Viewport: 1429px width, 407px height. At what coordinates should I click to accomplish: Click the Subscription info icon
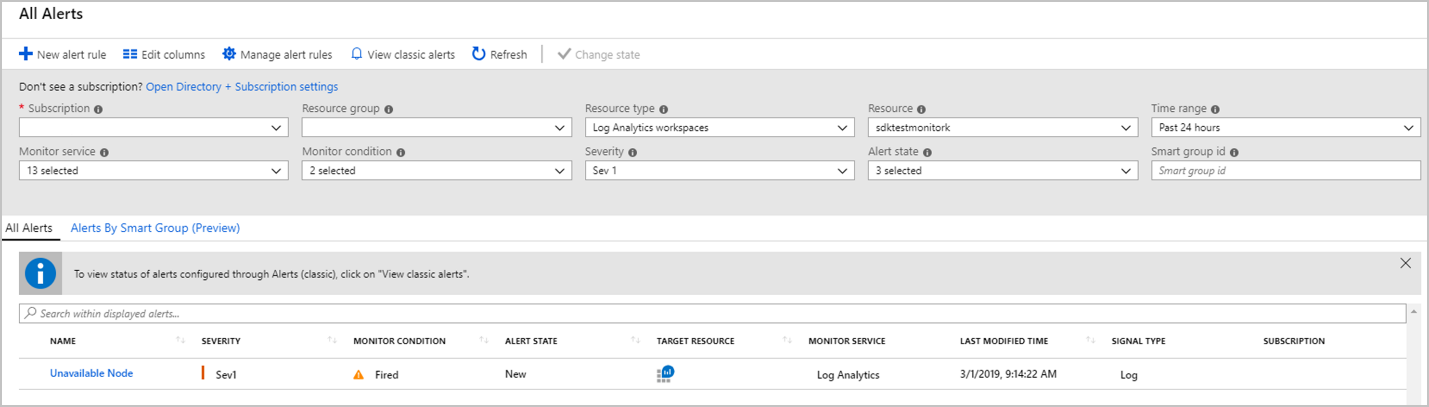click(x=98, y=109)
